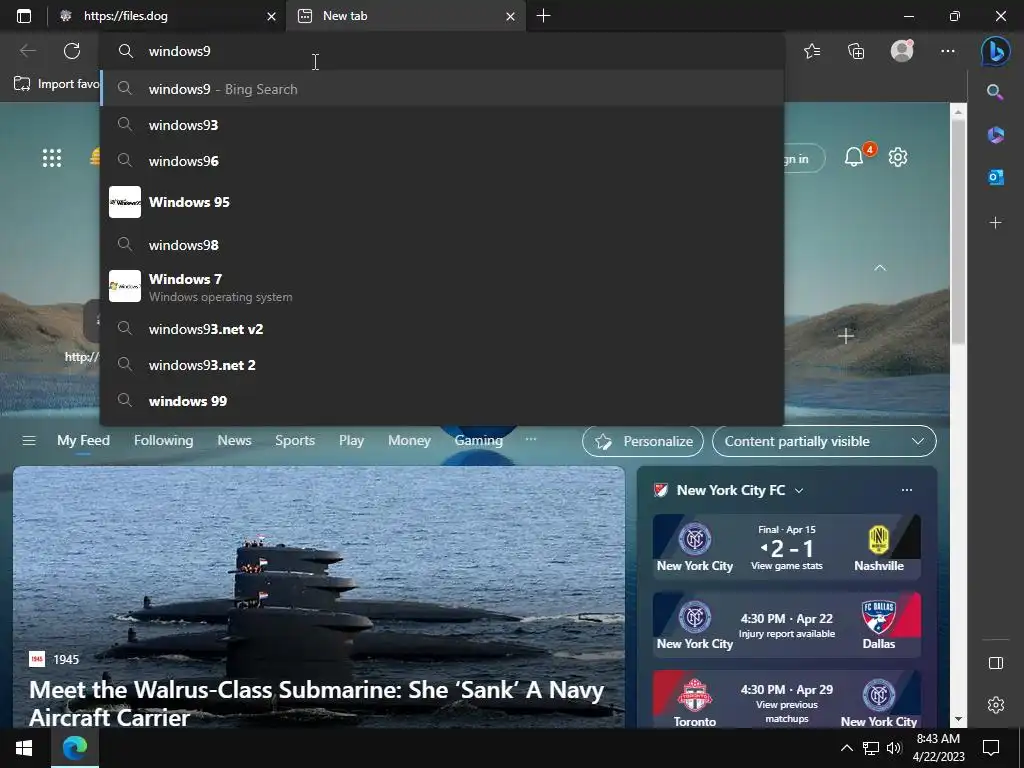Viewport: 1024px width, 768px height.
Task: Click the scrollbar down arrow
Action: coord(958,720)
